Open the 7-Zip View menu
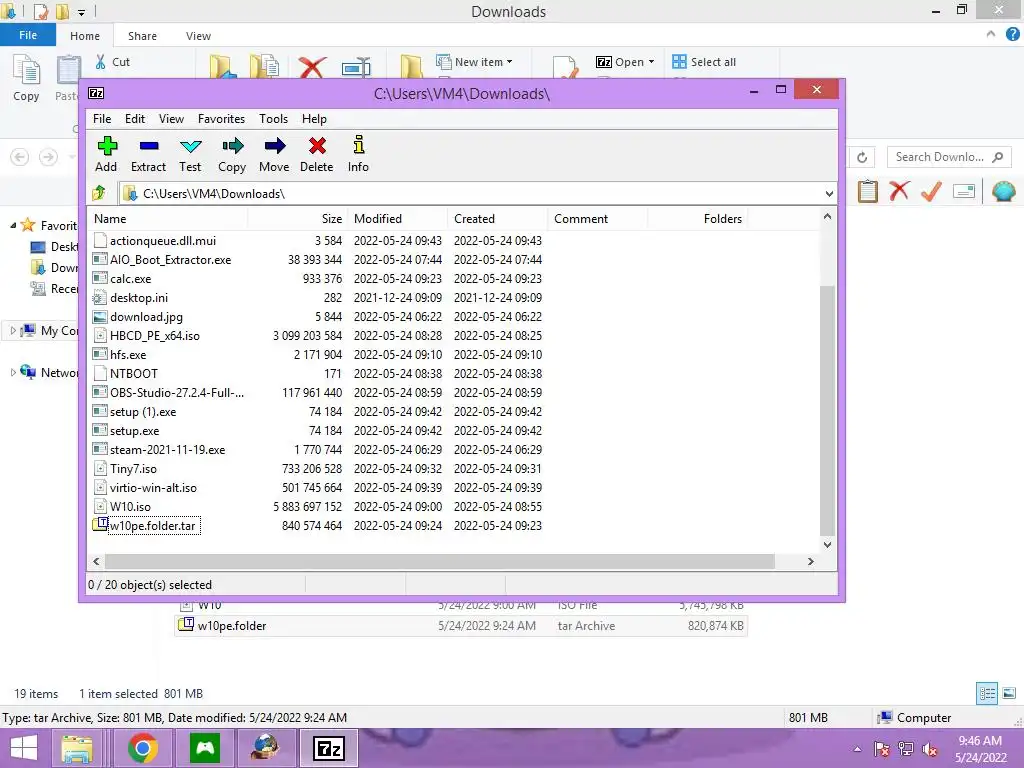This screenshot has height=768, width=1024. (171, 119)
